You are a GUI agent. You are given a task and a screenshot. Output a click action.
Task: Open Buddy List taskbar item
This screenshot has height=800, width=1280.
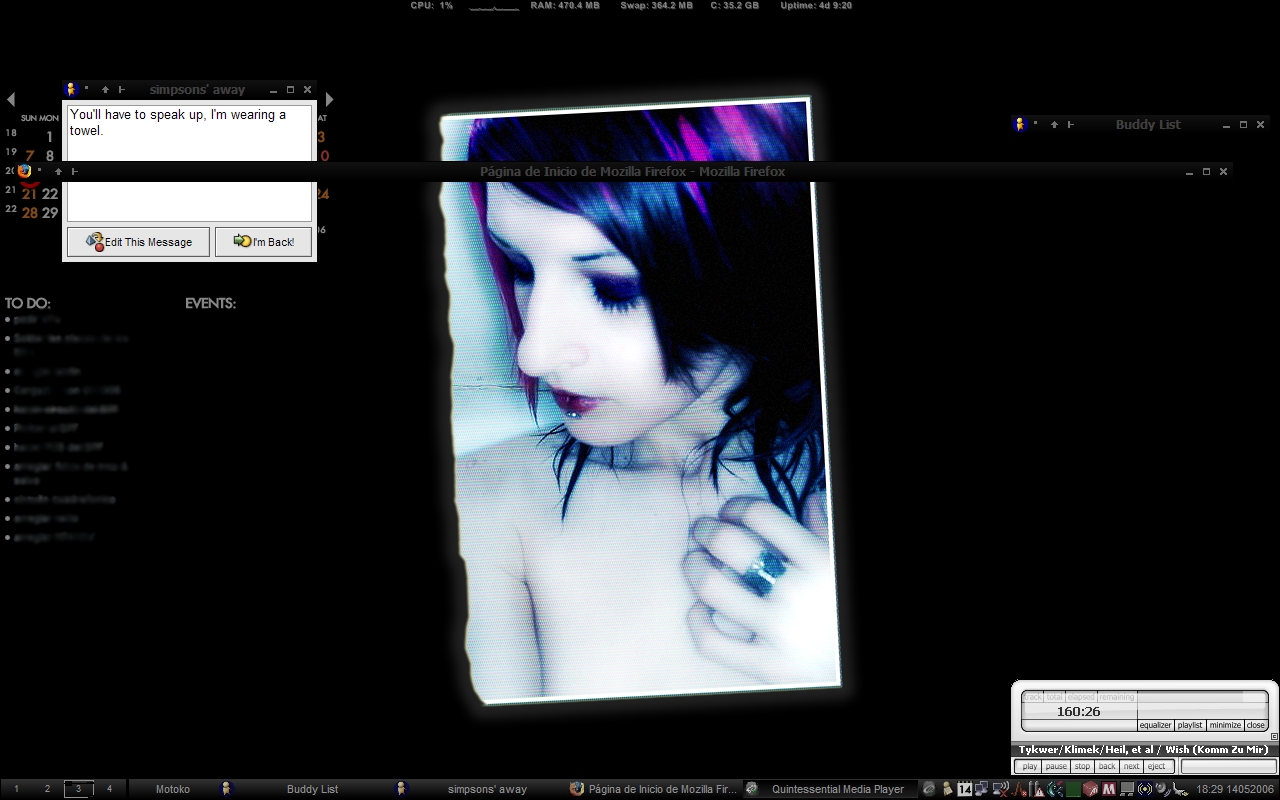(x=304, y=789)
